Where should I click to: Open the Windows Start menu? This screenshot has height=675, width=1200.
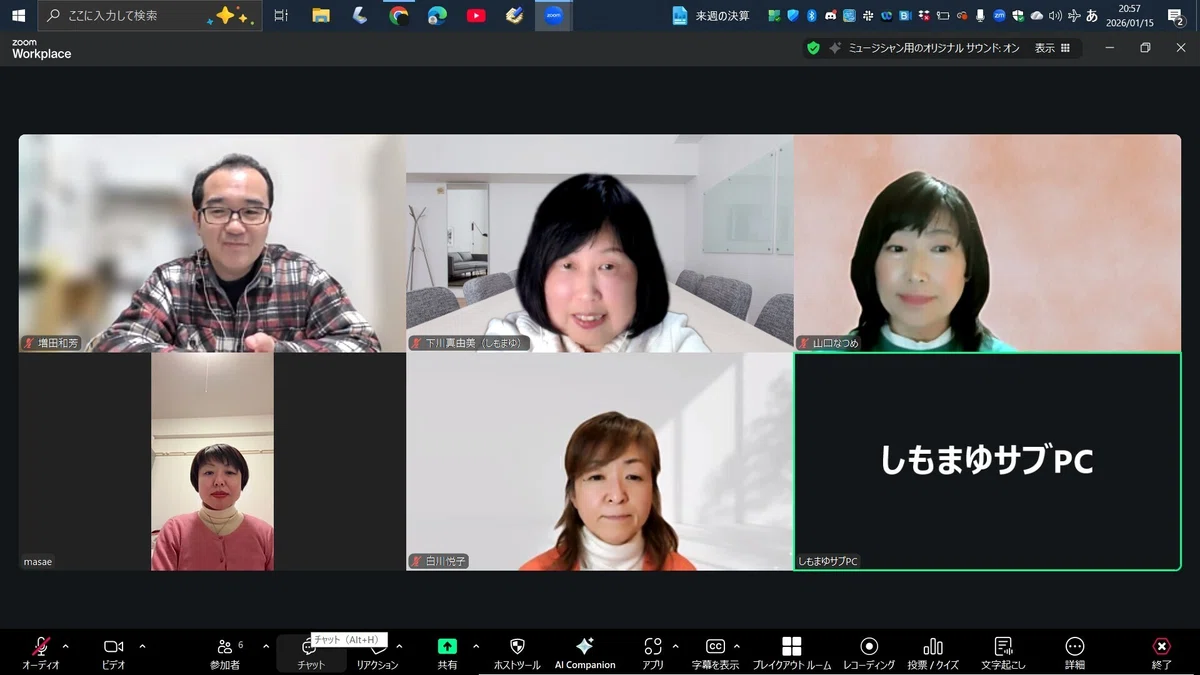click(x=18, y=15)
